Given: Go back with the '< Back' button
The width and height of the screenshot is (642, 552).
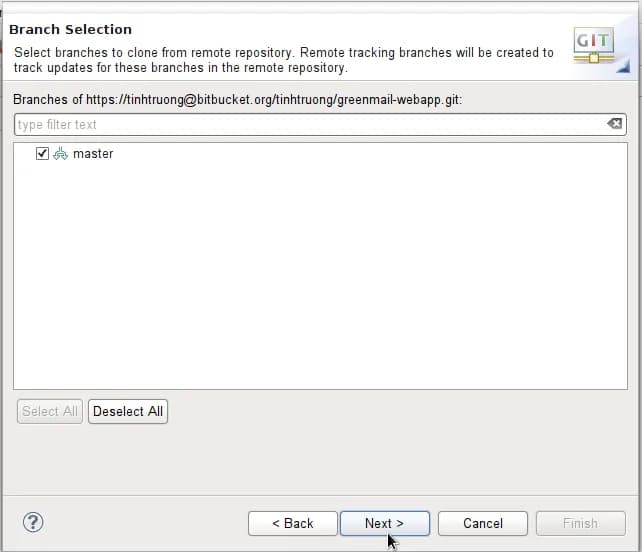Looking at the screenshot, I should 293,523.
